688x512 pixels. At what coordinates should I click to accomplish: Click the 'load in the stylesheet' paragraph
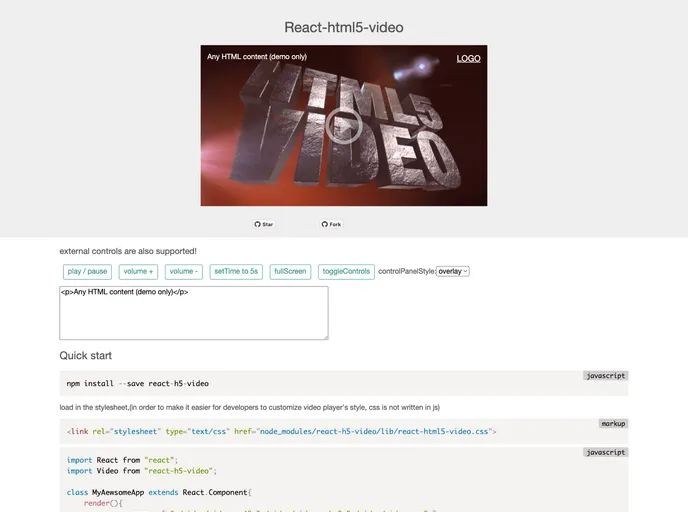click(x=250, y=408)
